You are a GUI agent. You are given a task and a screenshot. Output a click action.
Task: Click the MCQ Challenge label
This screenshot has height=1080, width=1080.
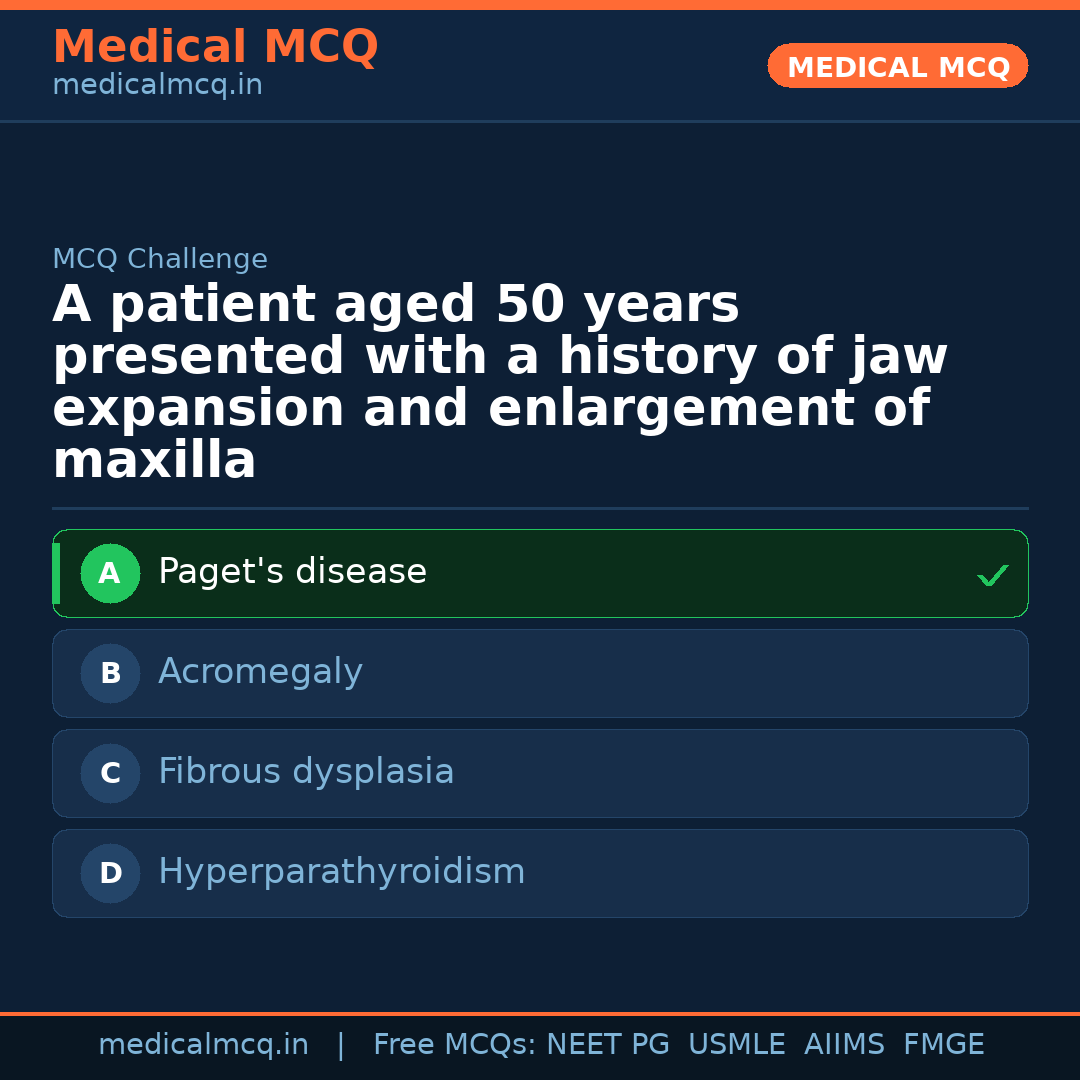(x=160, y=260)
